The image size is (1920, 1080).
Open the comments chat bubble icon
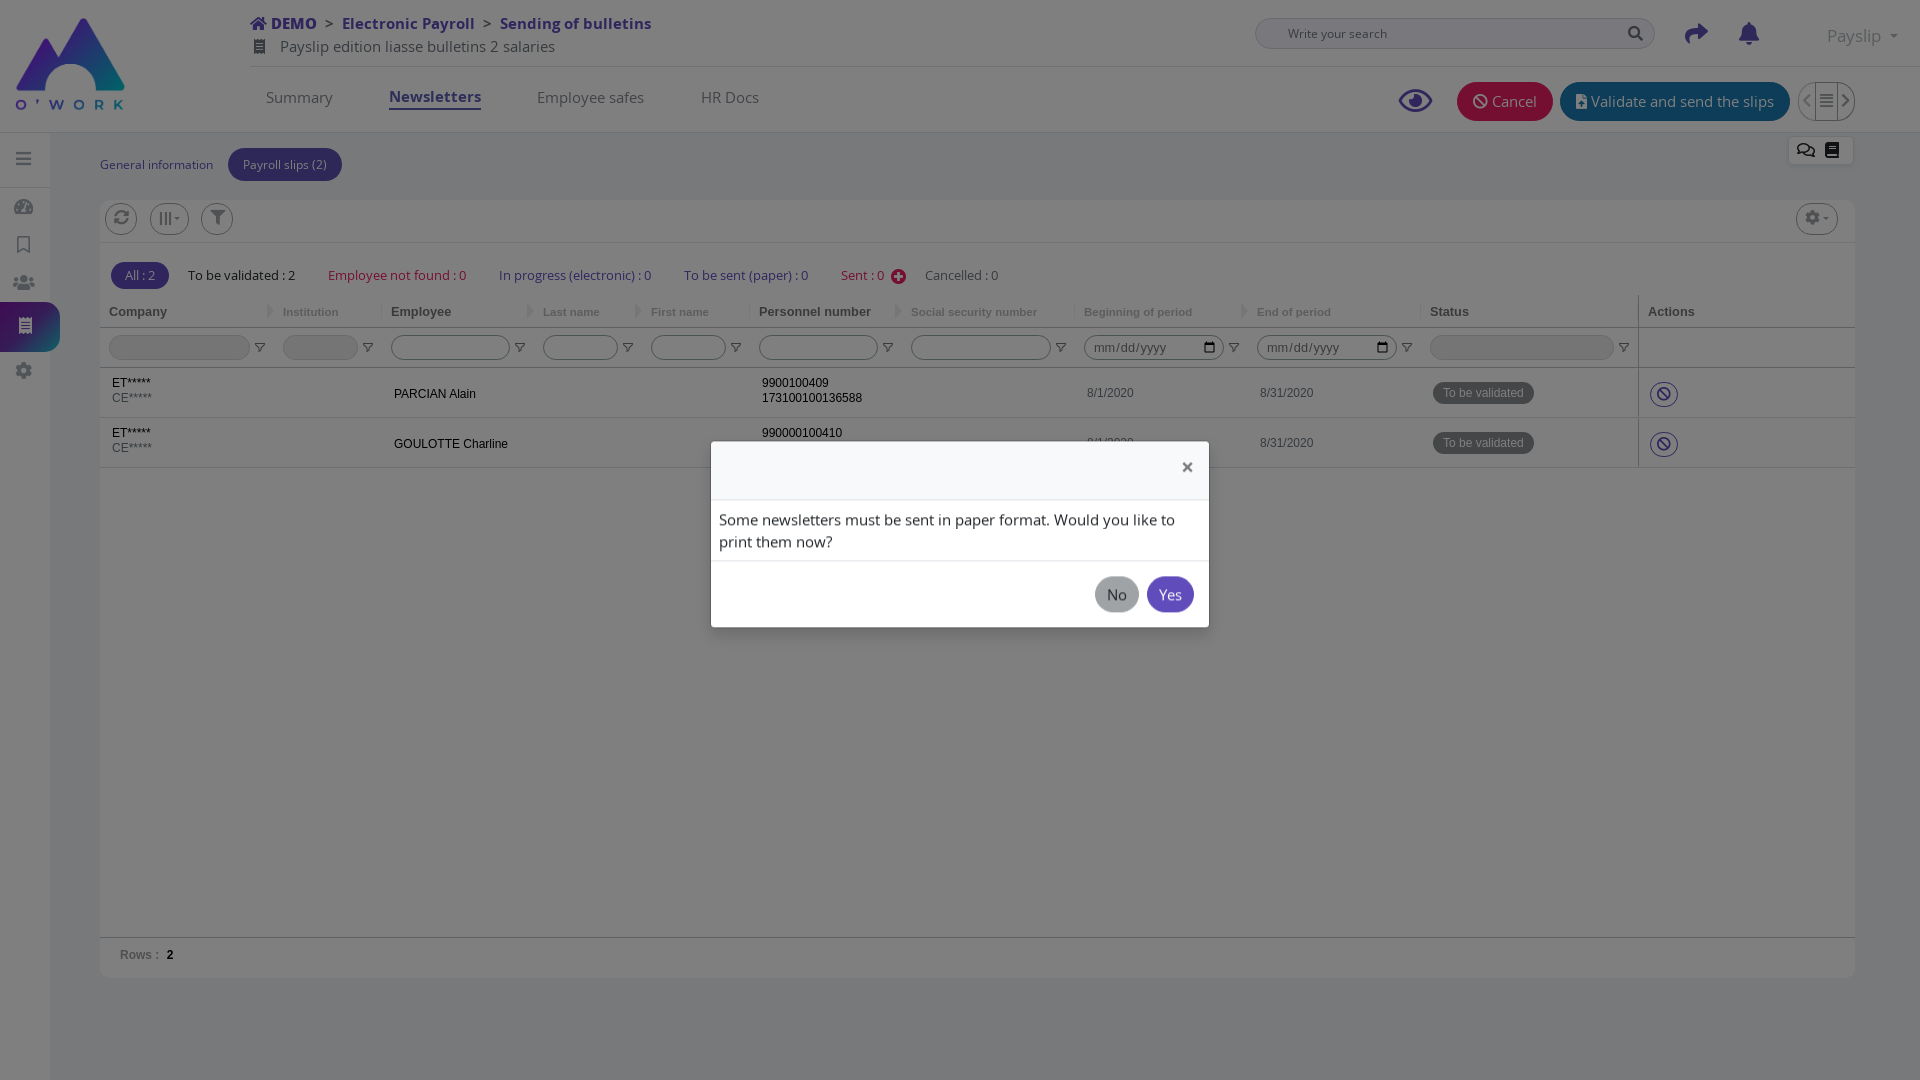coord(1805,151)
